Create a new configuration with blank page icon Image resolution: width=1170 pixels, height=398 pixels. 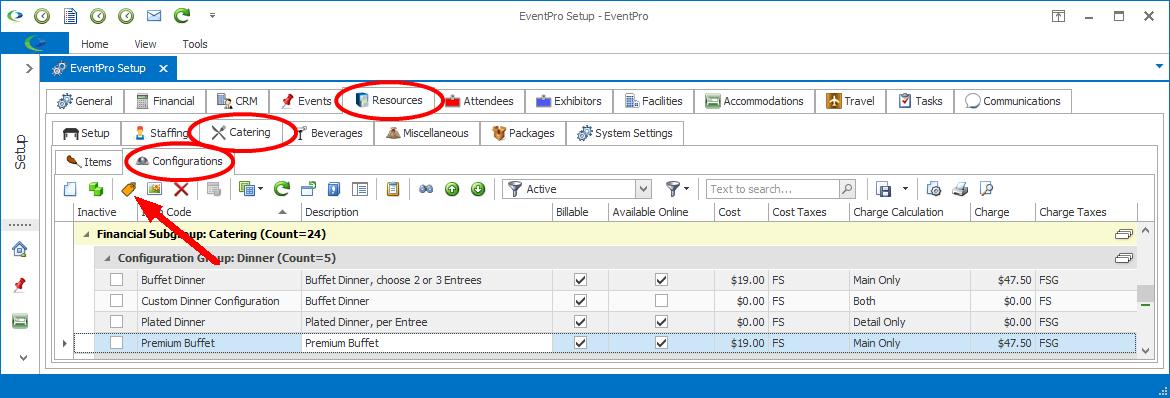[69, 189]
